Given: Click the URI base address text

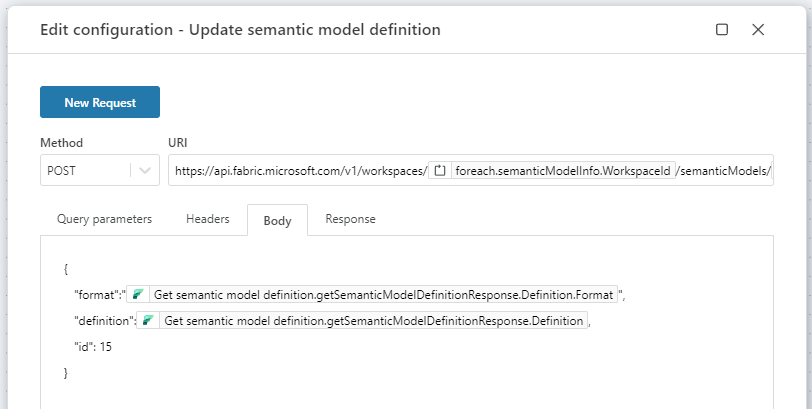Looking at the screenshot, I should coord(300,171).
